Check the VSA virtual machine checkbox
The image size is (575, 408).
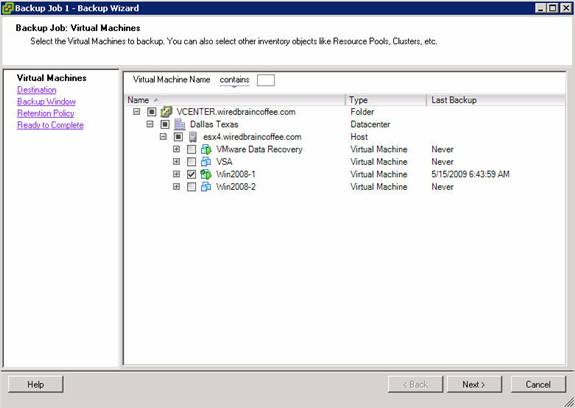click(x=191, y=162)
